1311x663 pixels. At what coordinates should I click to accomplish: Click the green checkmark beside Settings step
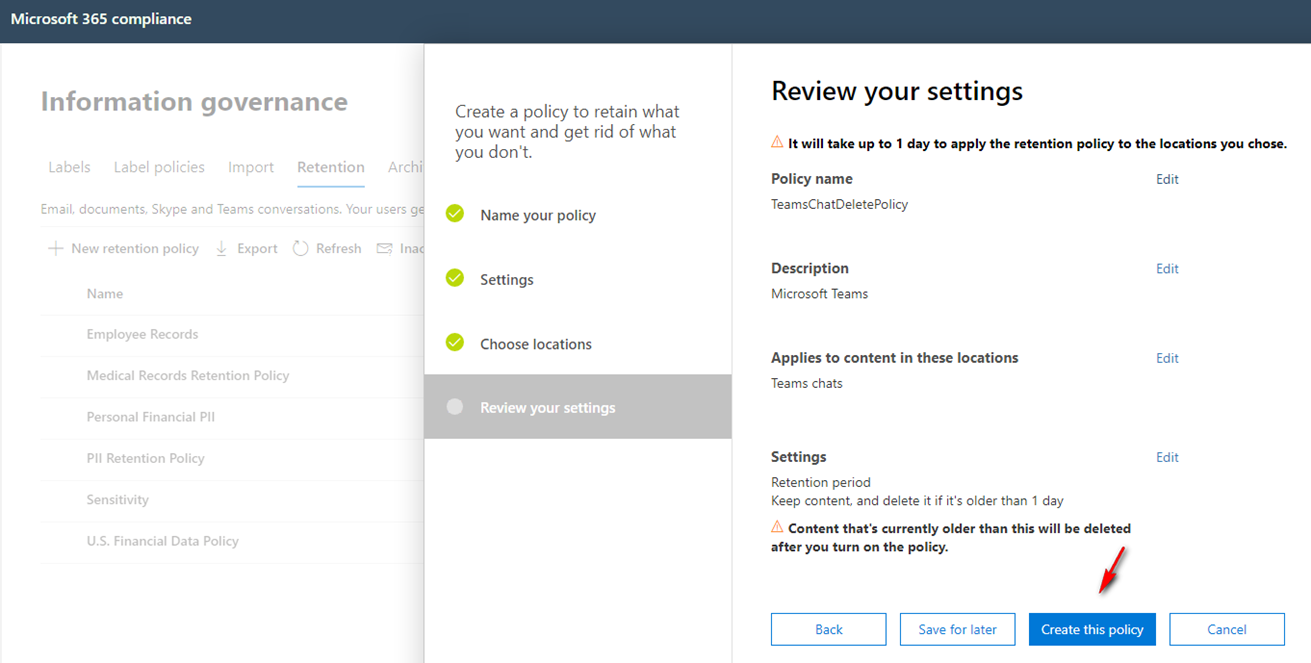455,278
